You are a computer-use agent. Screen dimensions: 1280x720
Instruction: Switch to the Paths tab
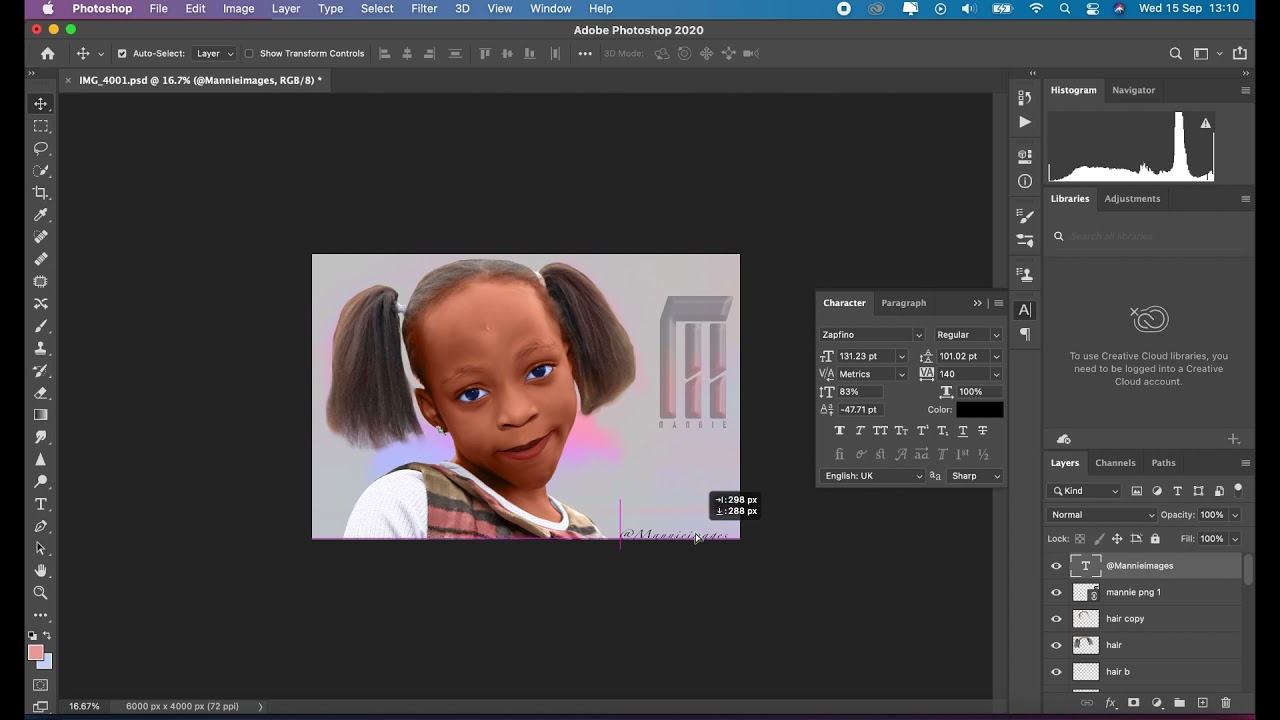coord(1163,463)
